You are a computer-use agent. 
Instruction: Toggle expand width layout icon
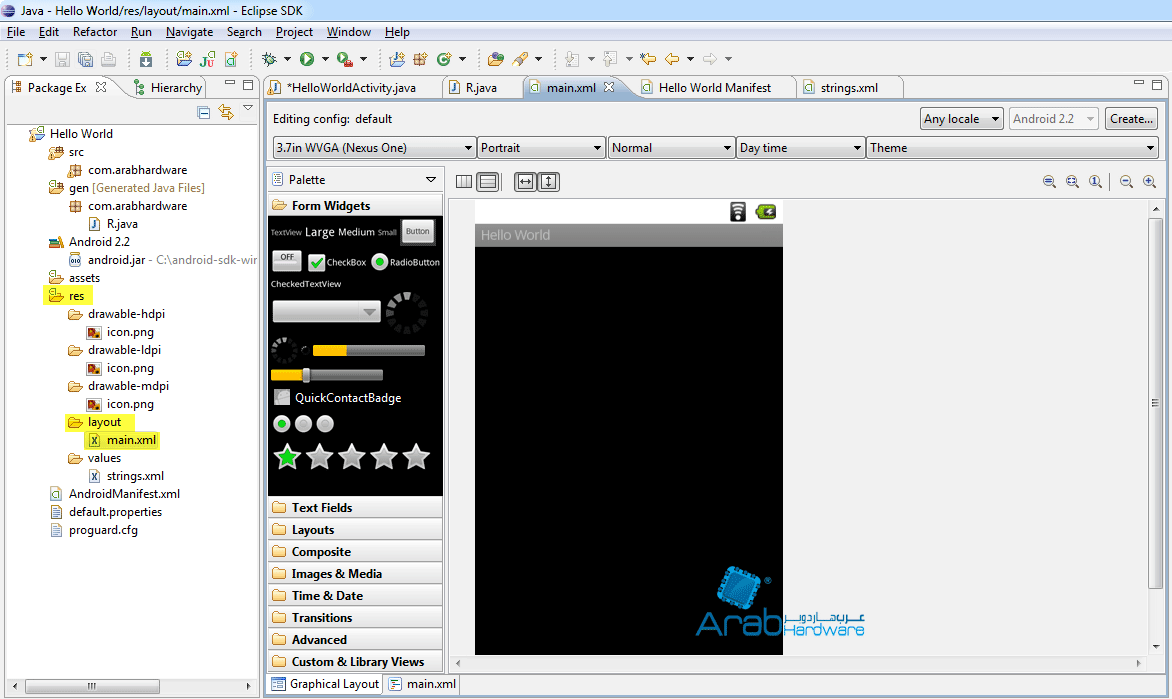(x=525, y=182)
